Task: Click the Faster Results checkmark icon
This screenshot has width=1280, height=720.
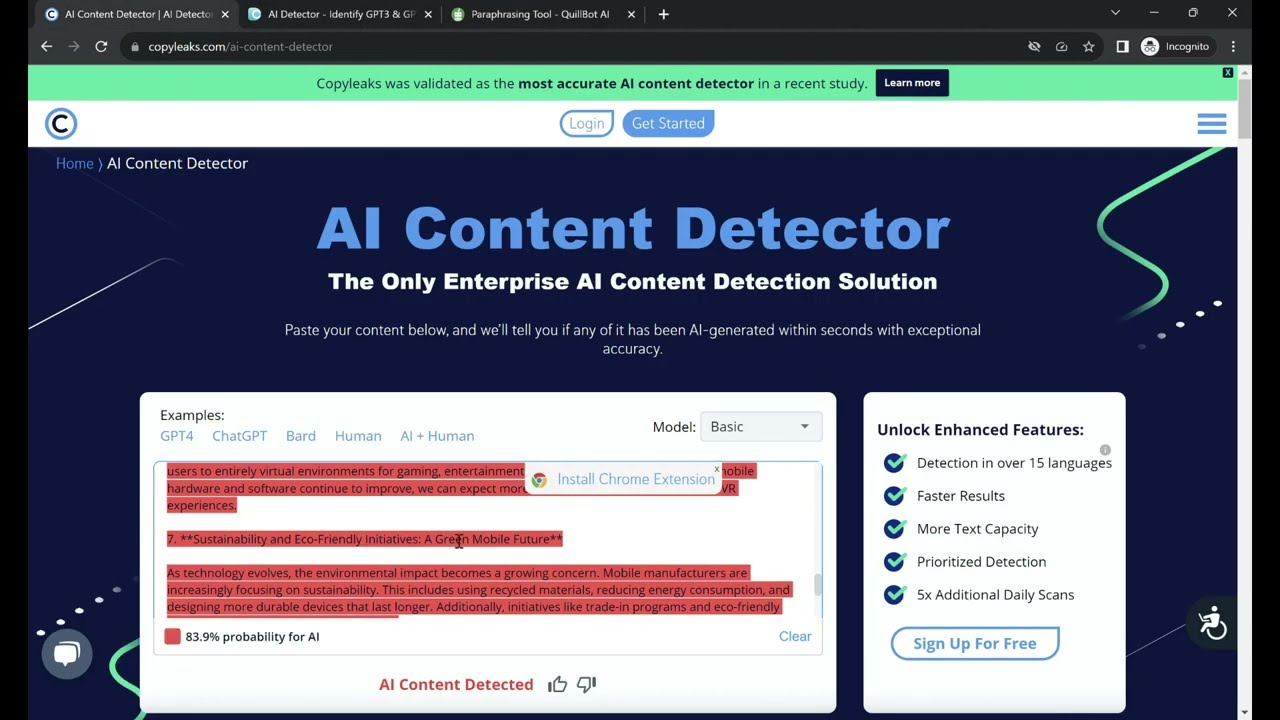Action: 895,495
